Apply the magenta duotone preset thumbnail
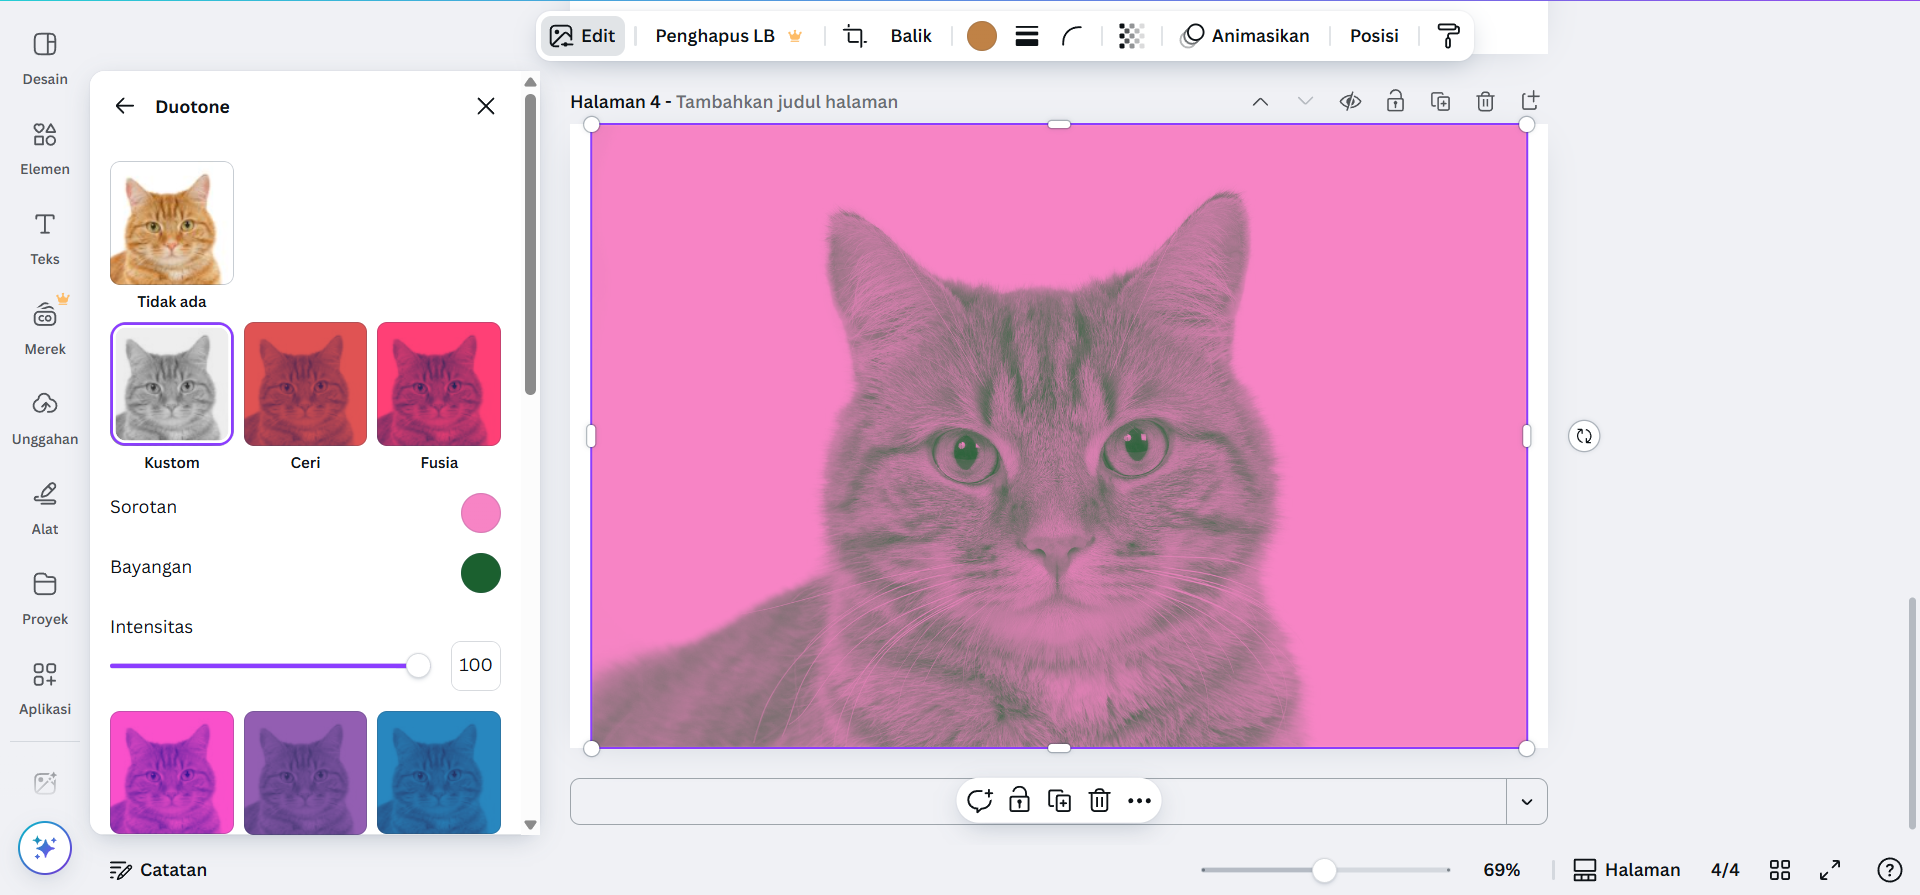 tap(172, 772)
